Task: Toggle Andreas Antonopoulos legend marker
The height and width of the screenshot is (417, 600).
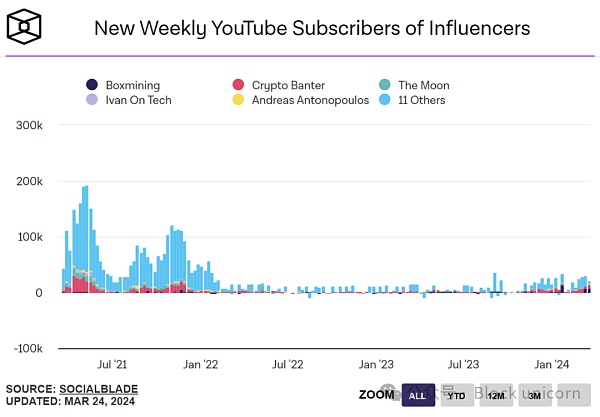Action: coord(238,100)
